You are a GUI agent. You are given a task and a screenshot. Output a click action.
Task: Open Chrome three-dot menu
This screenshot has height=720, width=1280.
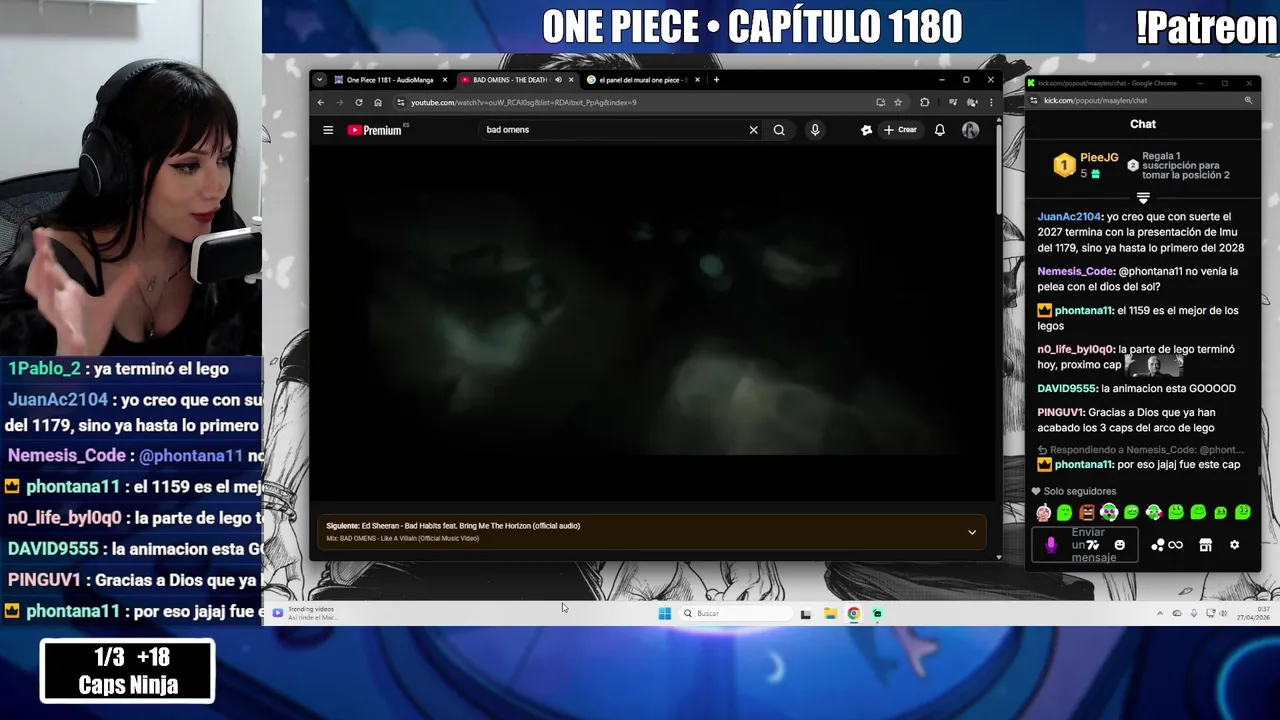[x=991, y=102]
